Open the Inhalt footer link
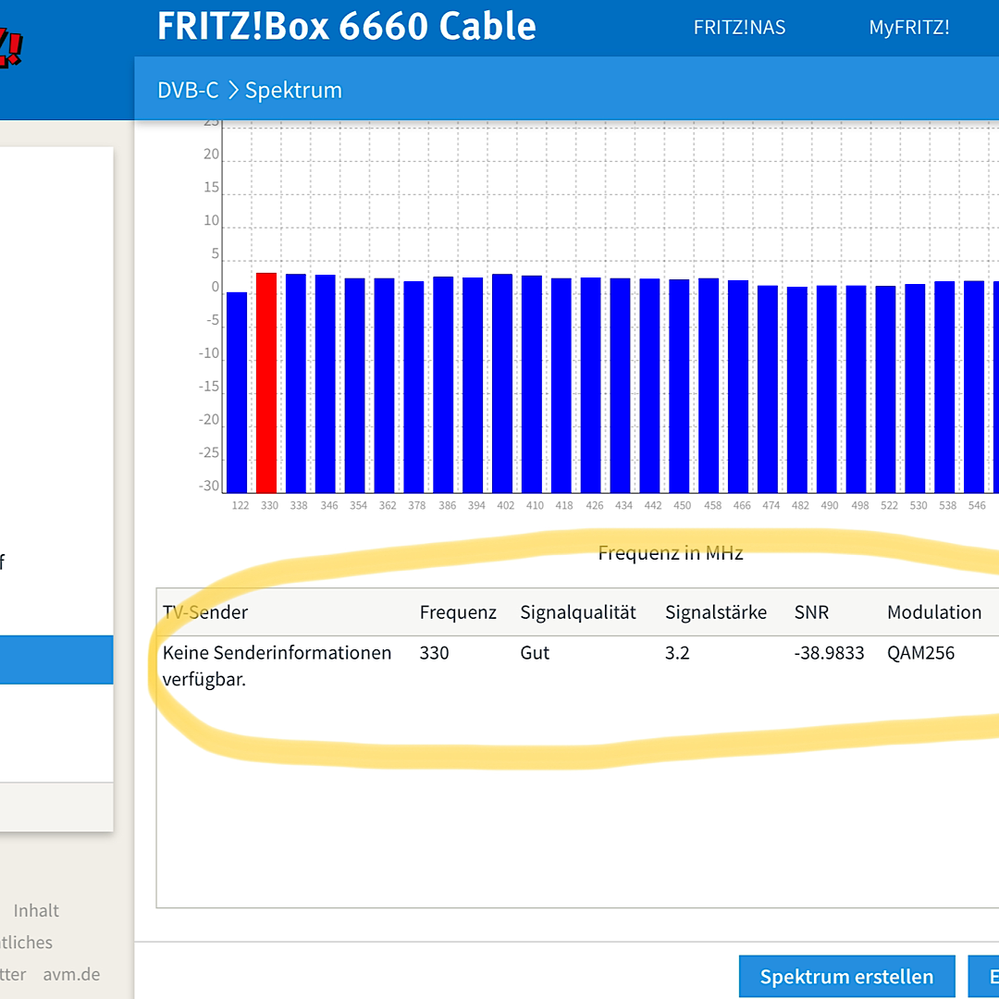 [x=36, y=910]
